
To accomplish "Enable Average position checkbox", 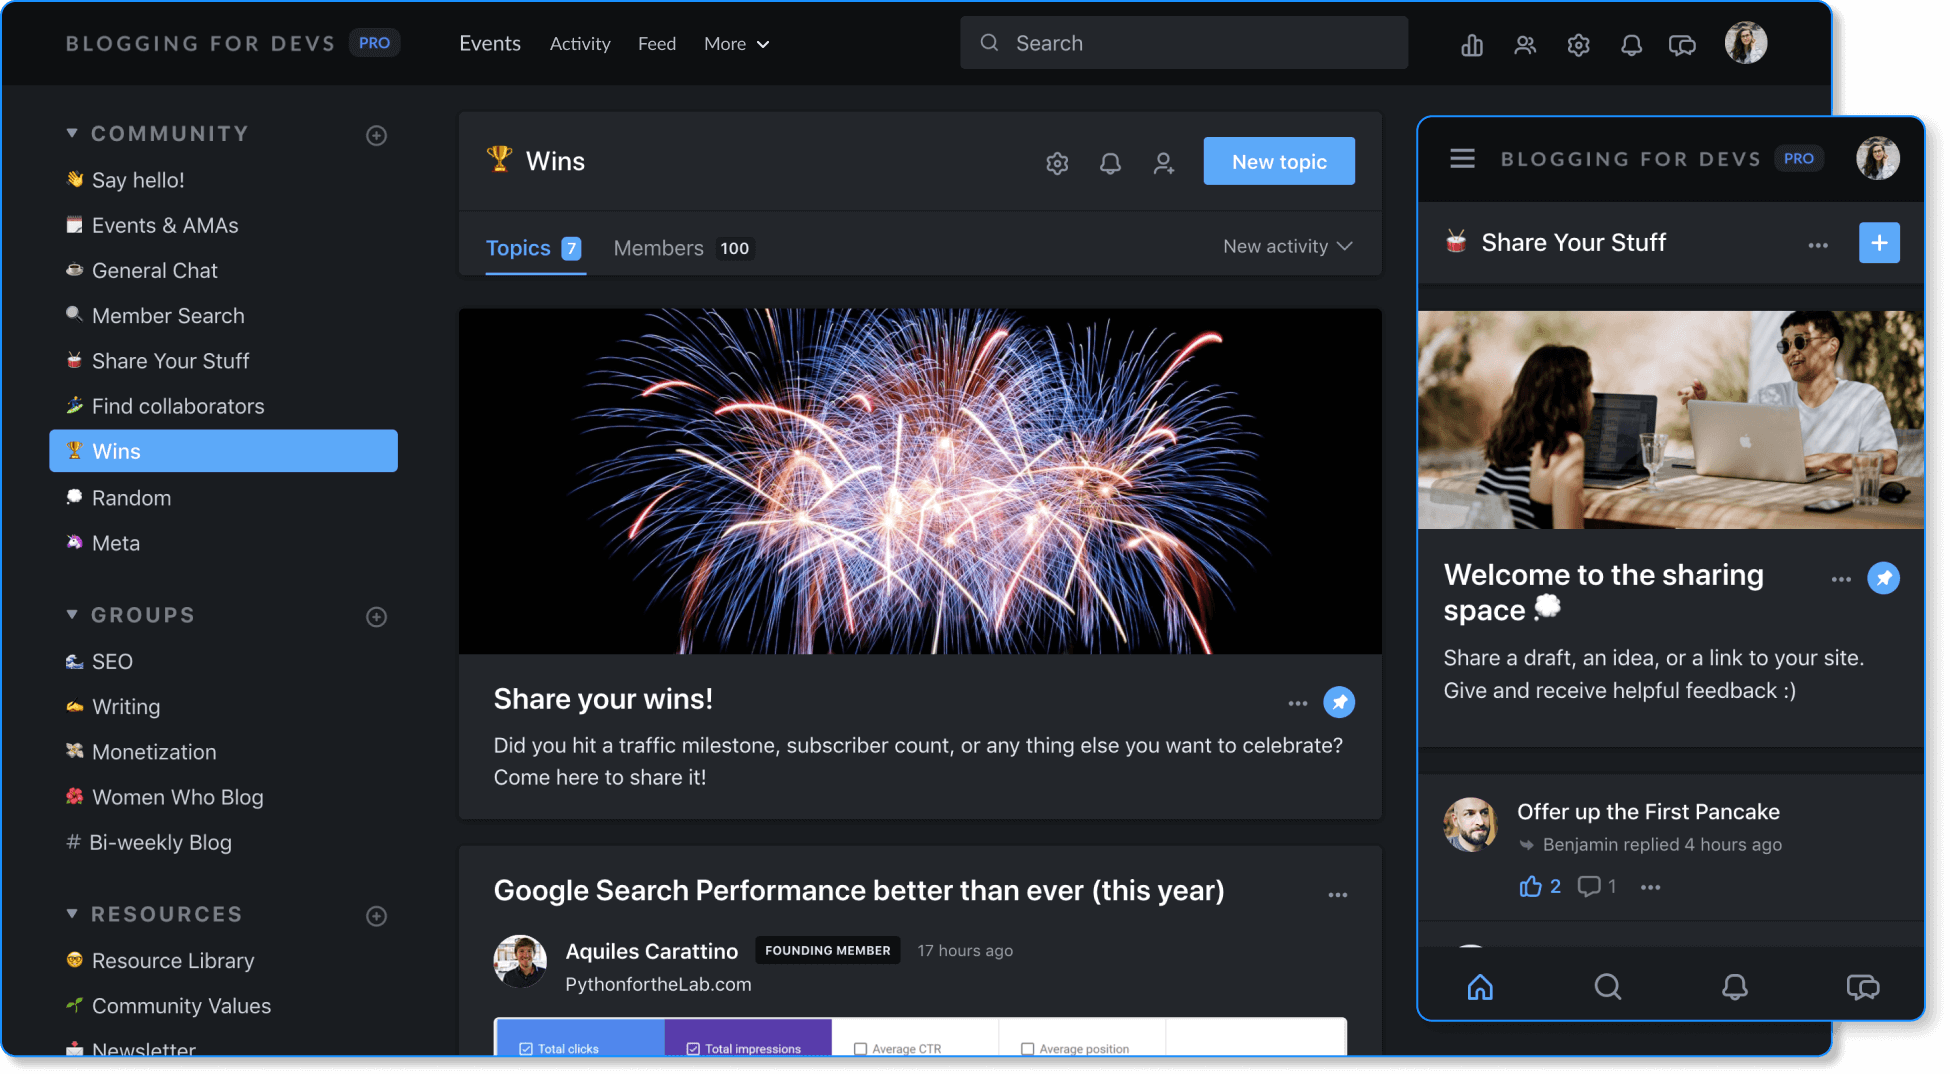I will tap(1027, 1049).
